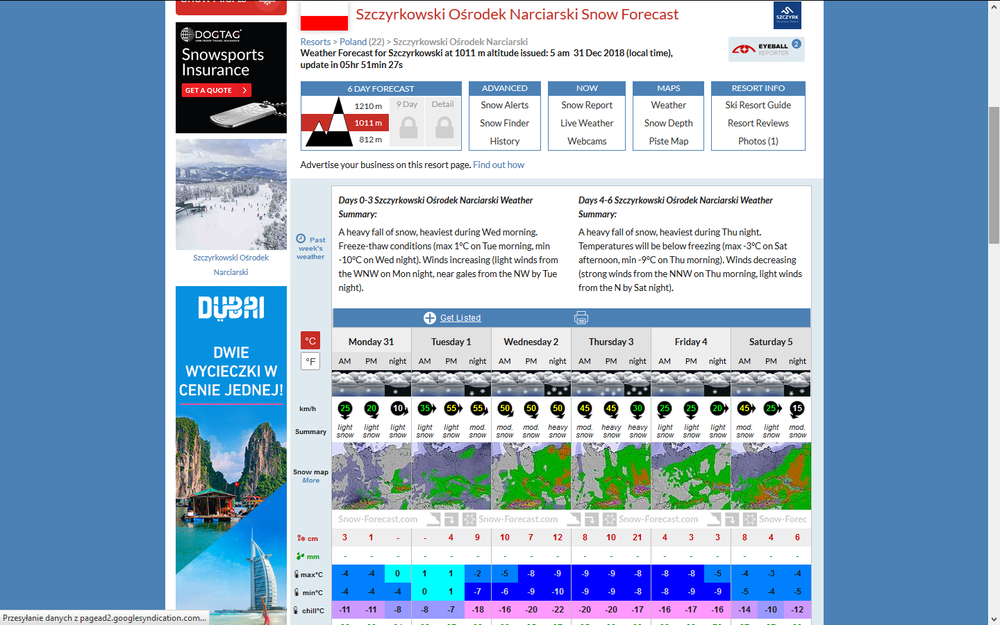The width and height of the screenshot is (1000, 625).
Task: Click the page vertical scrollbar thumb
Action: (x=994, y=175)
